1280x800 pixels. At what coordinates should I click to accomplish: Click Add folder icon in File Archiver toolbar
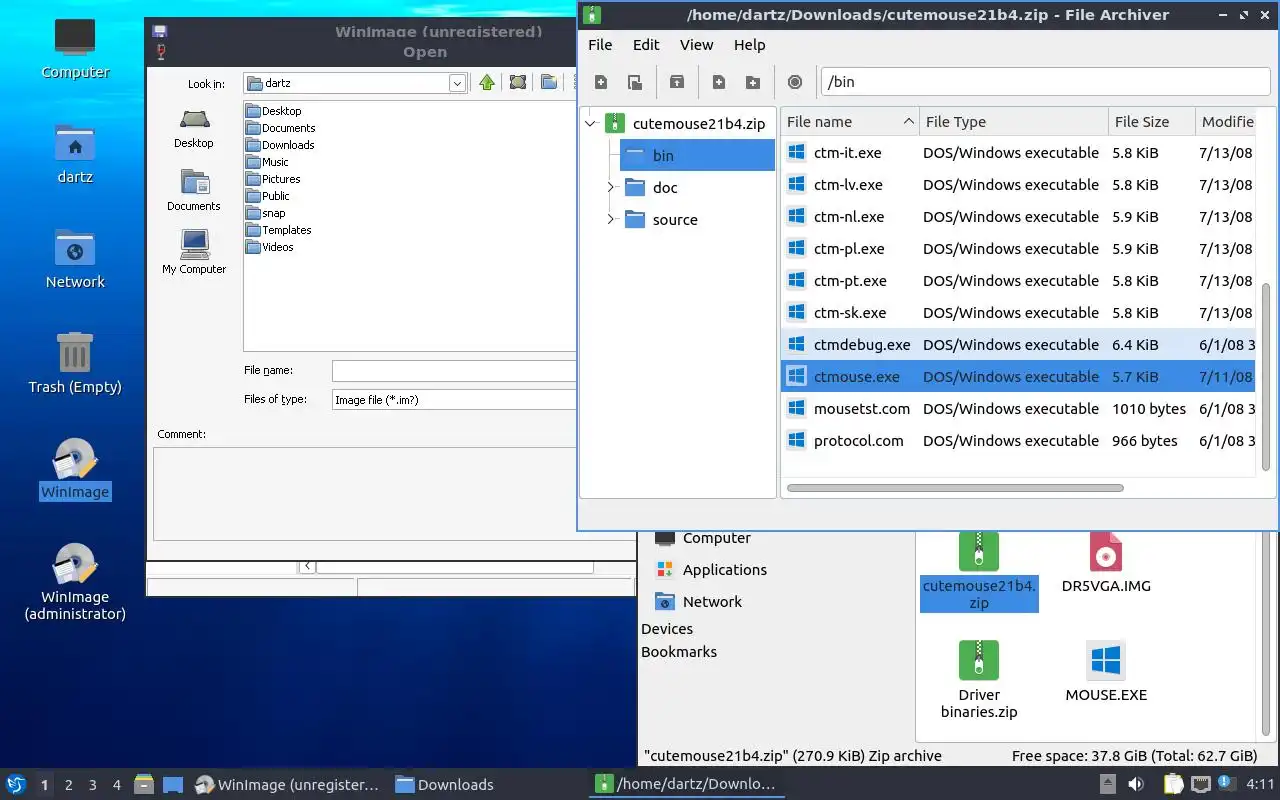[753, 82]
